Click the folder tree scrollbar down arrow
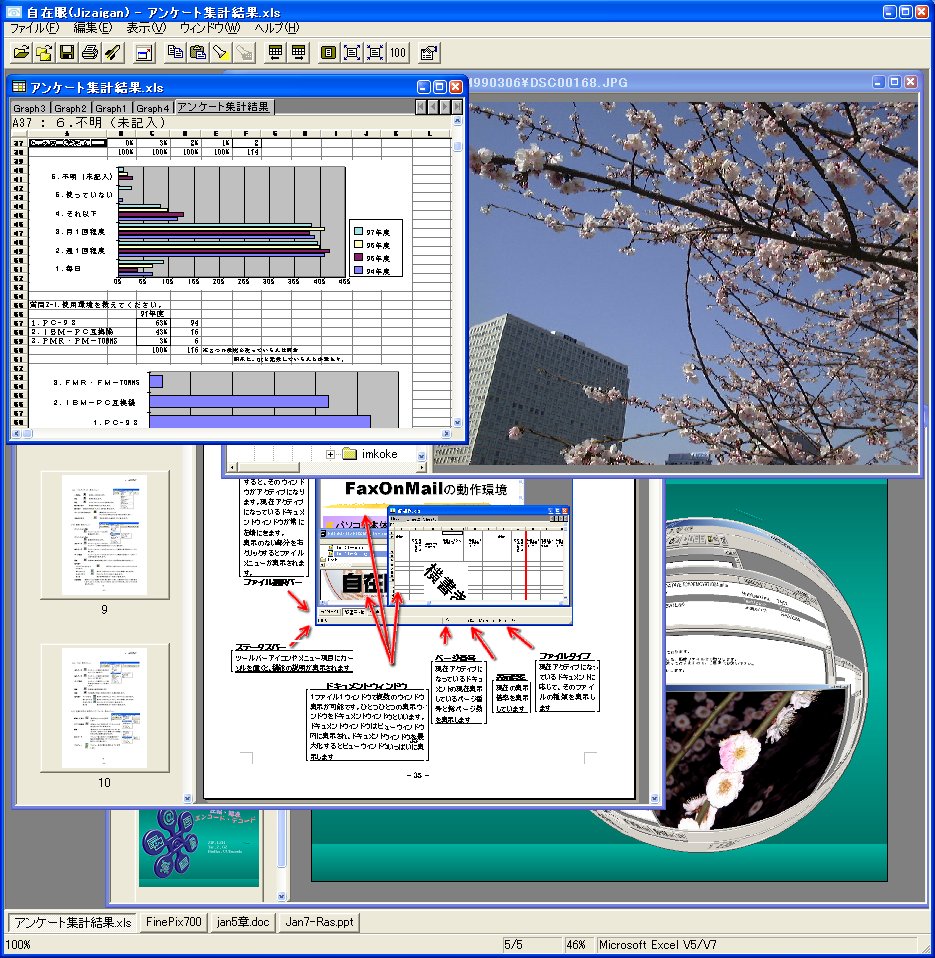The width and height of the screenshot is (935, 958). pos(421,456)
